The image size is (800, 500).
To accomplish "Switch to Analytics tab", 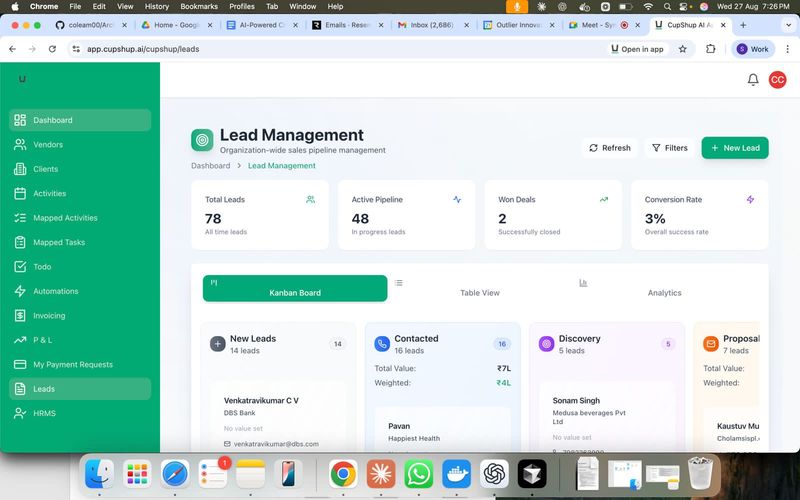I will [x=664, y=288].
